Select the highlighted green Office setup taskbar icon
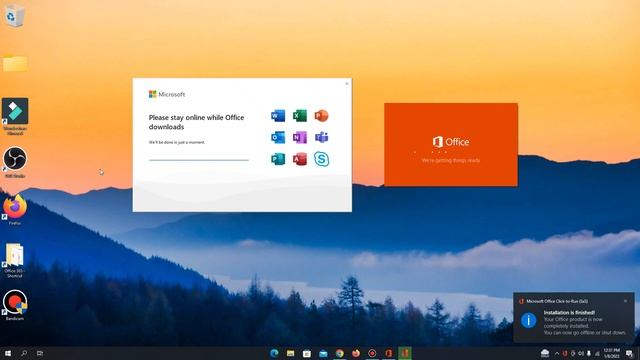The image size is (640, 360). (405, 353)
